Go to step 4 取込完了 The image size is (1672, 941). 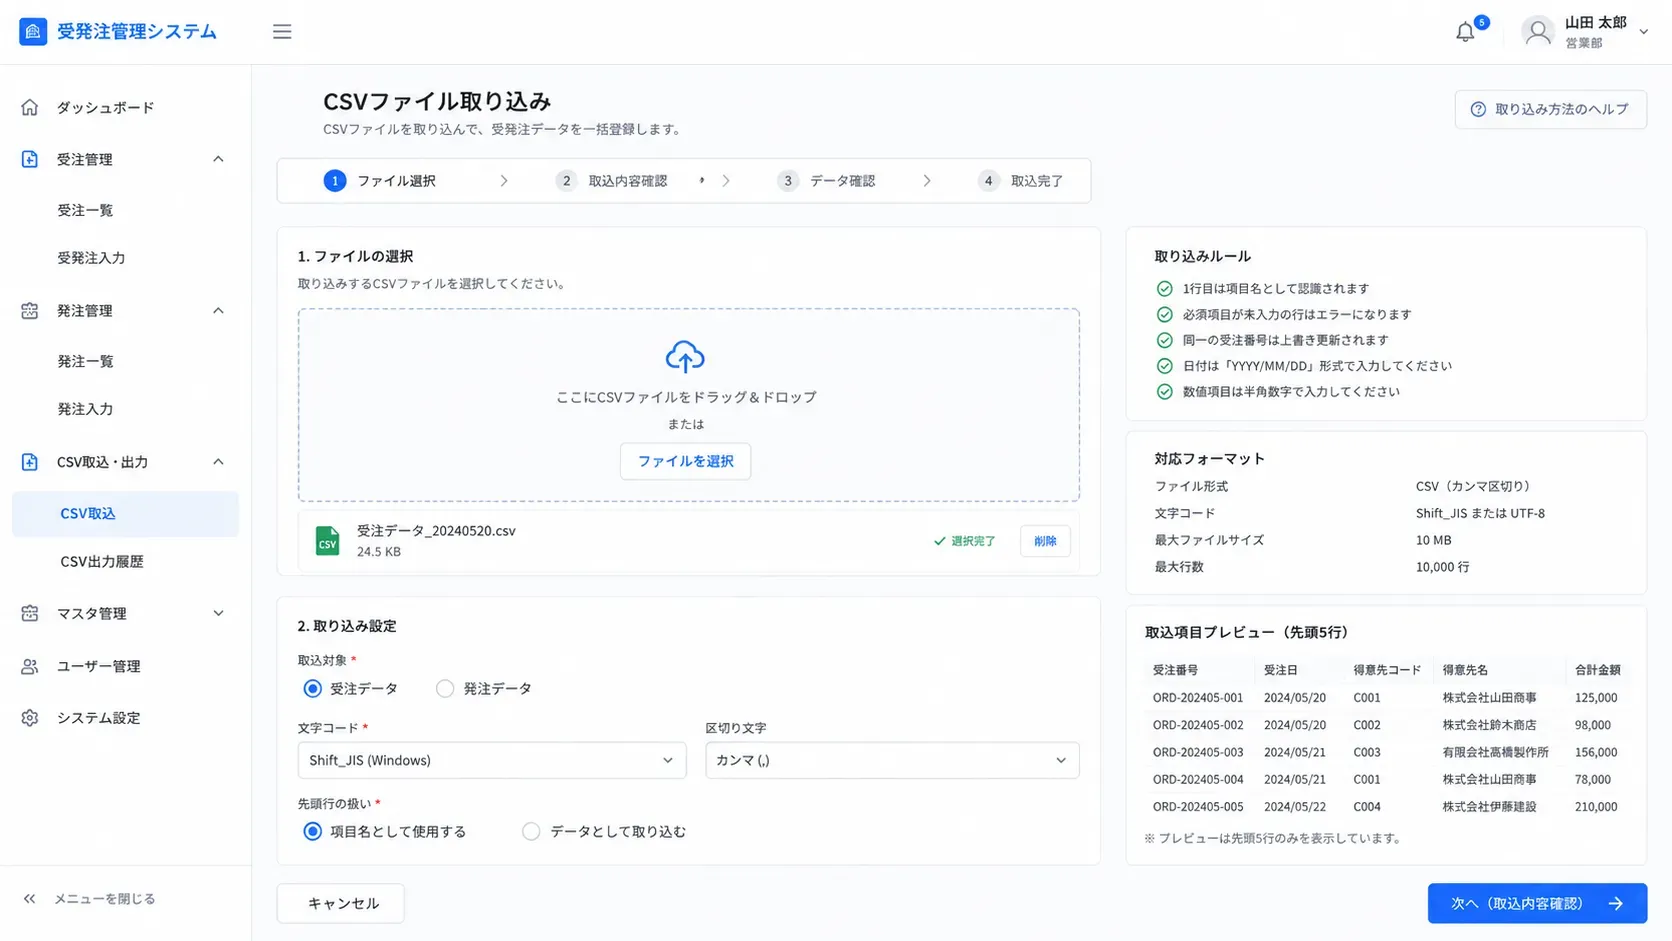click(1021, 181)
